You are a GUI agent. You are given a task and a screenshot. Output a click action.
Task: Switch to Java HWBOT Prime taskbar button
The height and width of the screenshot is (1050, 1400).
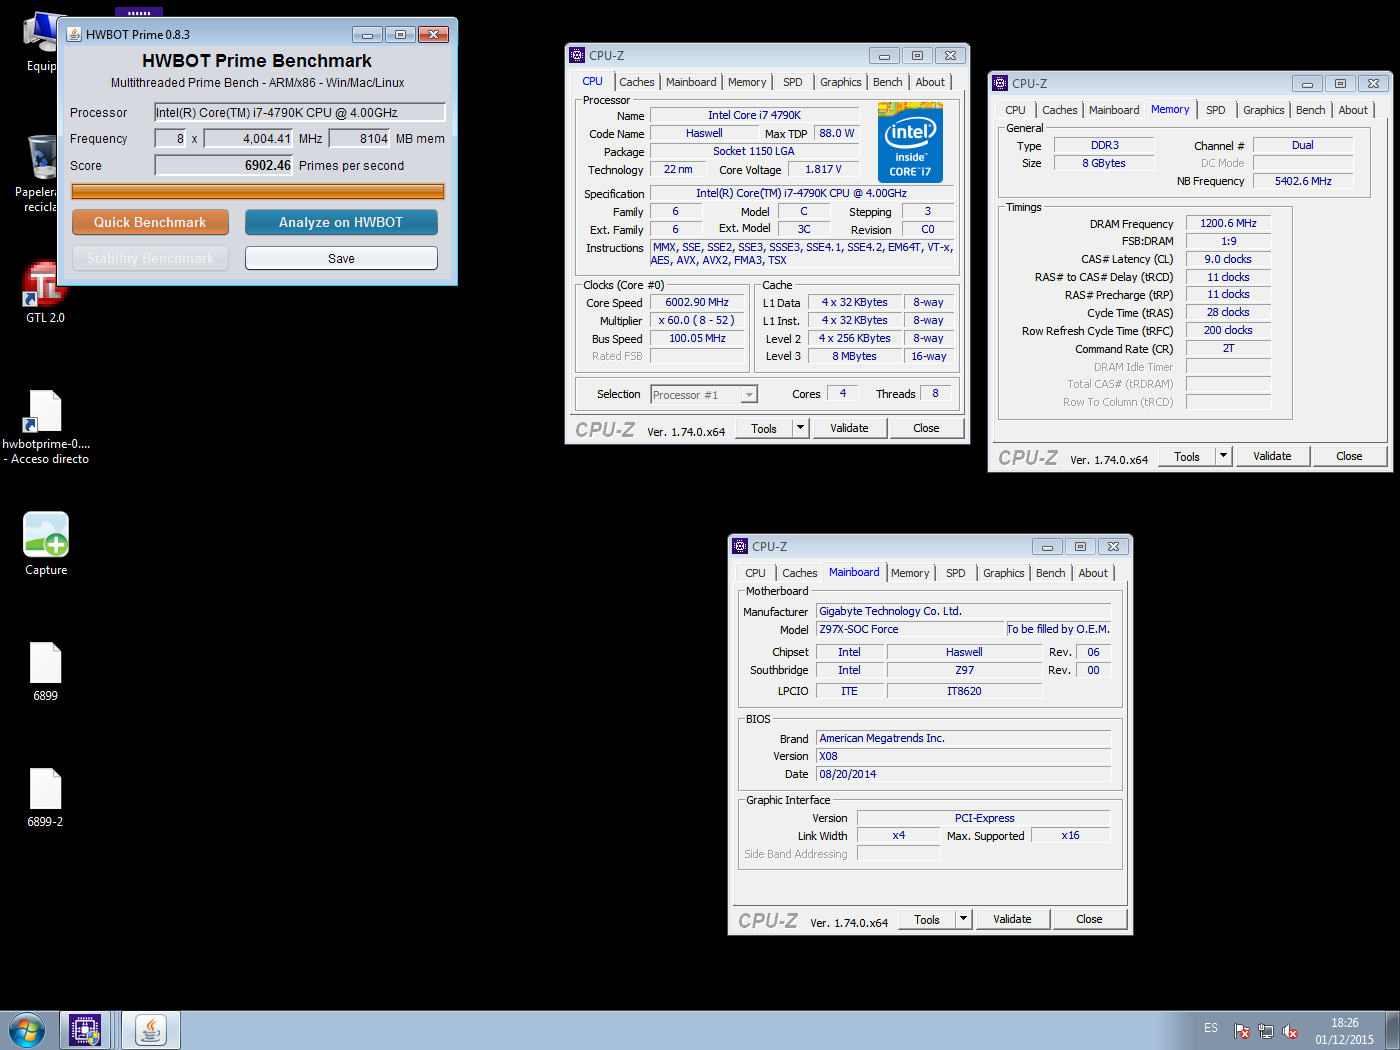[x=151, y=1030]
